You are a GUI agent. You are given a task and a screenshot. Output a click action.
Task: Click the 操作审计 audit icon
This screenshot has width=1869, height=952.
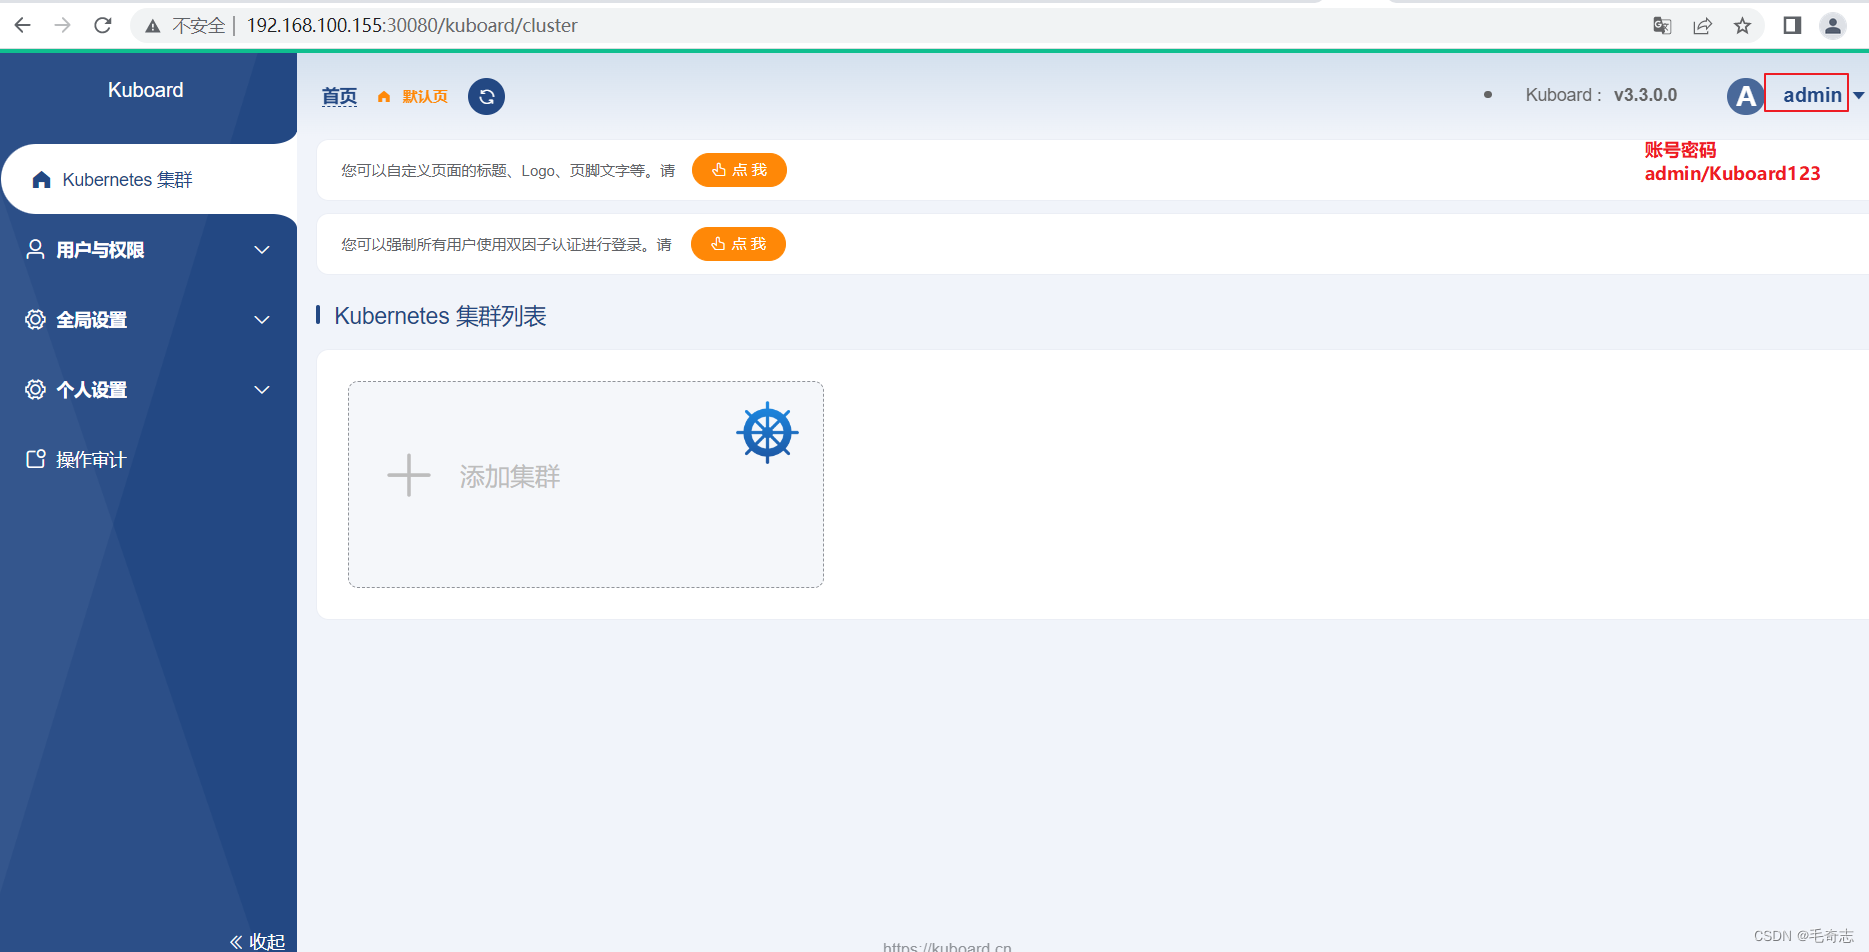click(x=35, y=459)
